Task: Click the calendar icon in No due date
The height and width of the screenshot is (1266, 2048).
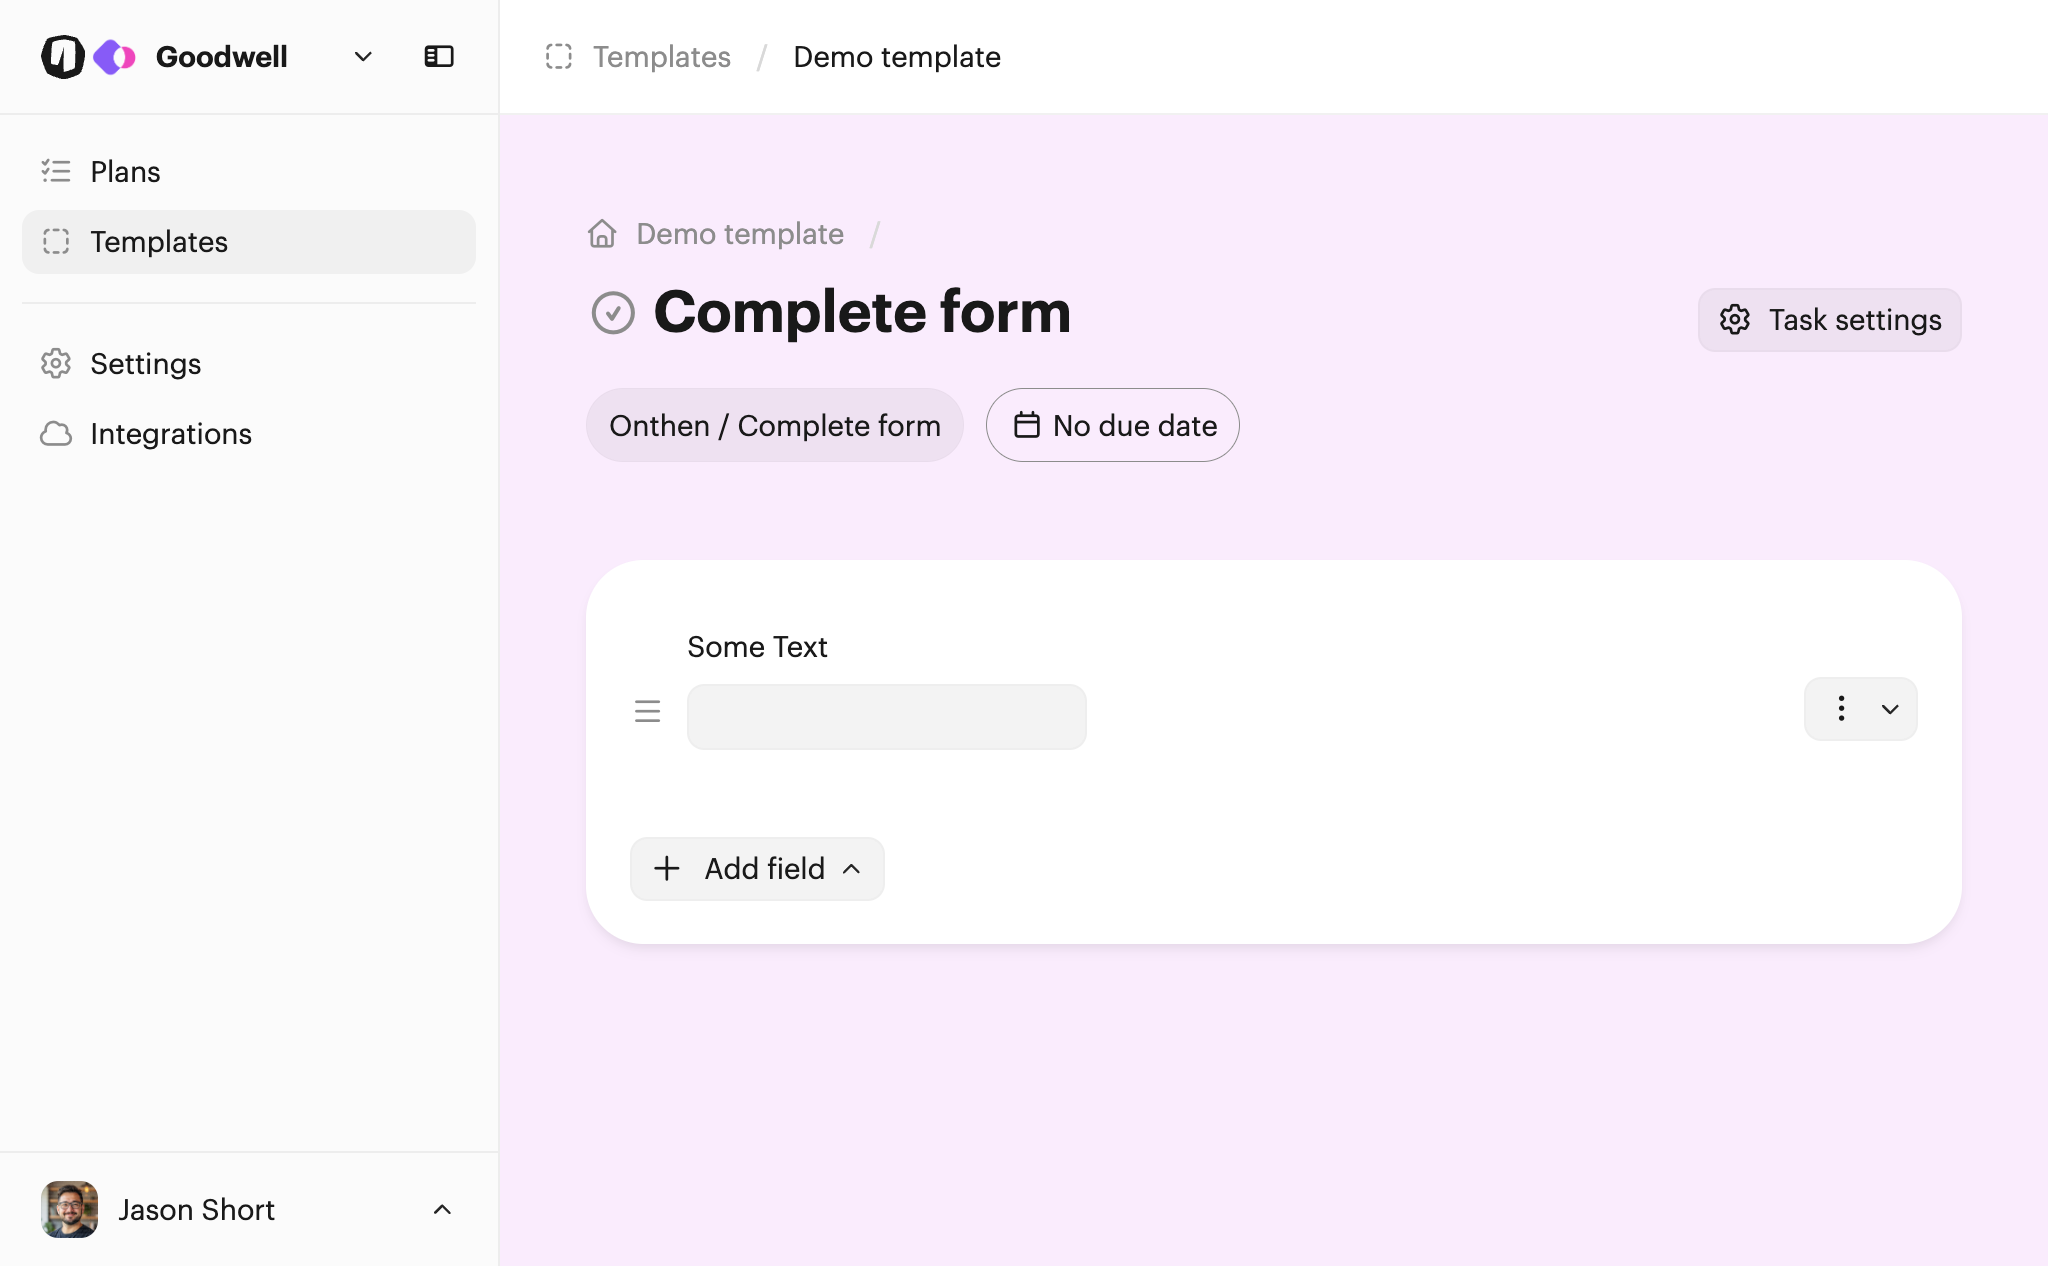Action: coord(1027,425)
